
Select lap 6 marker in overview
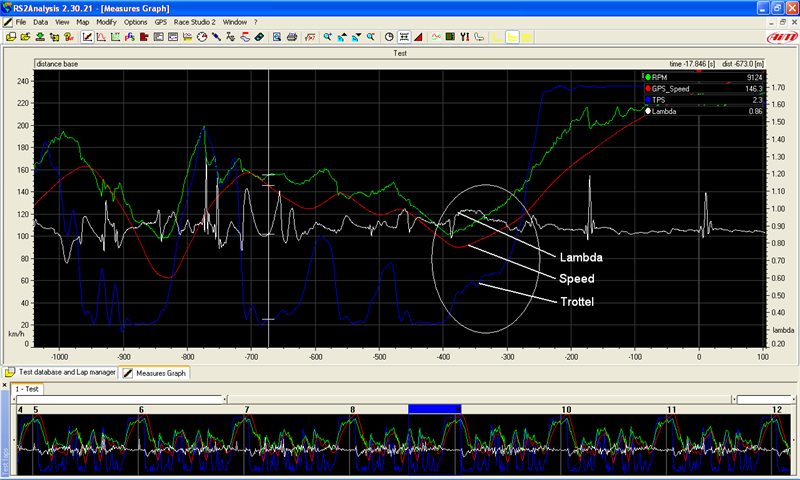[141, 410]
